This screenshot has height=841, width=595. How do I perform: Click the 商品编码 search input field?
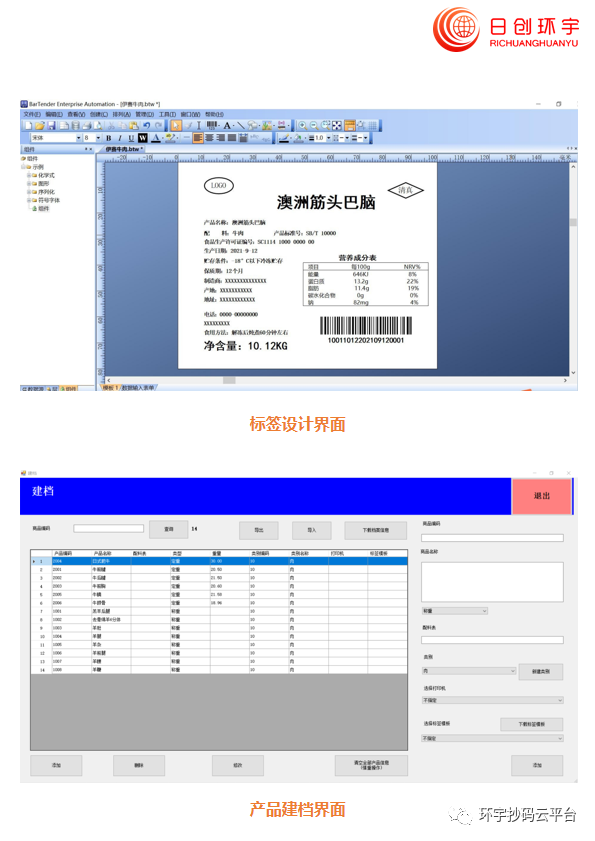tap(108, 529)
